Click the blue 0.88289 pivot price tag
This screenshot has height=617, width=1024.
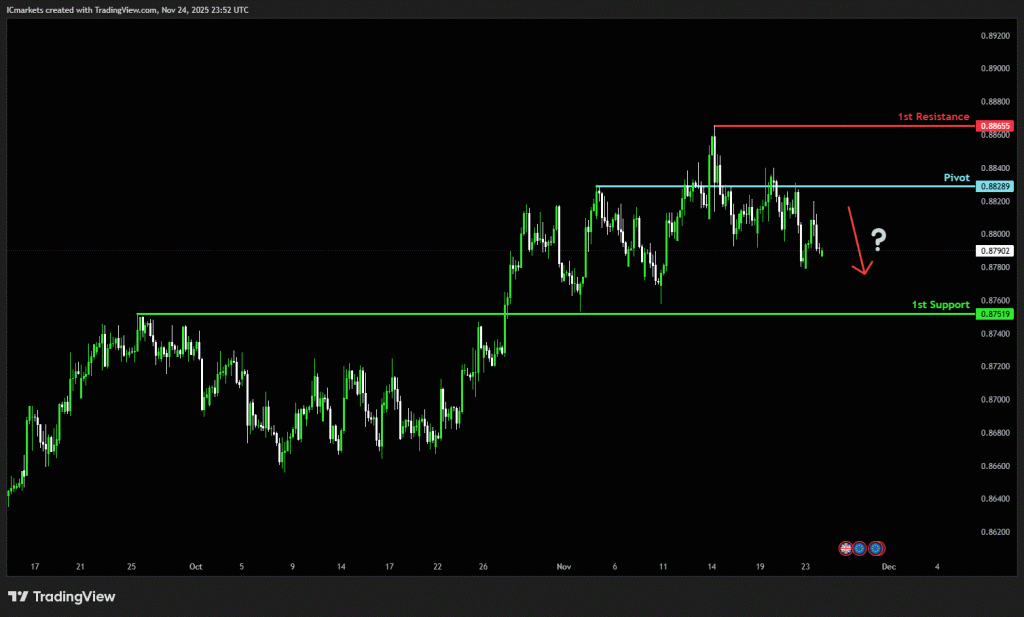996,187
